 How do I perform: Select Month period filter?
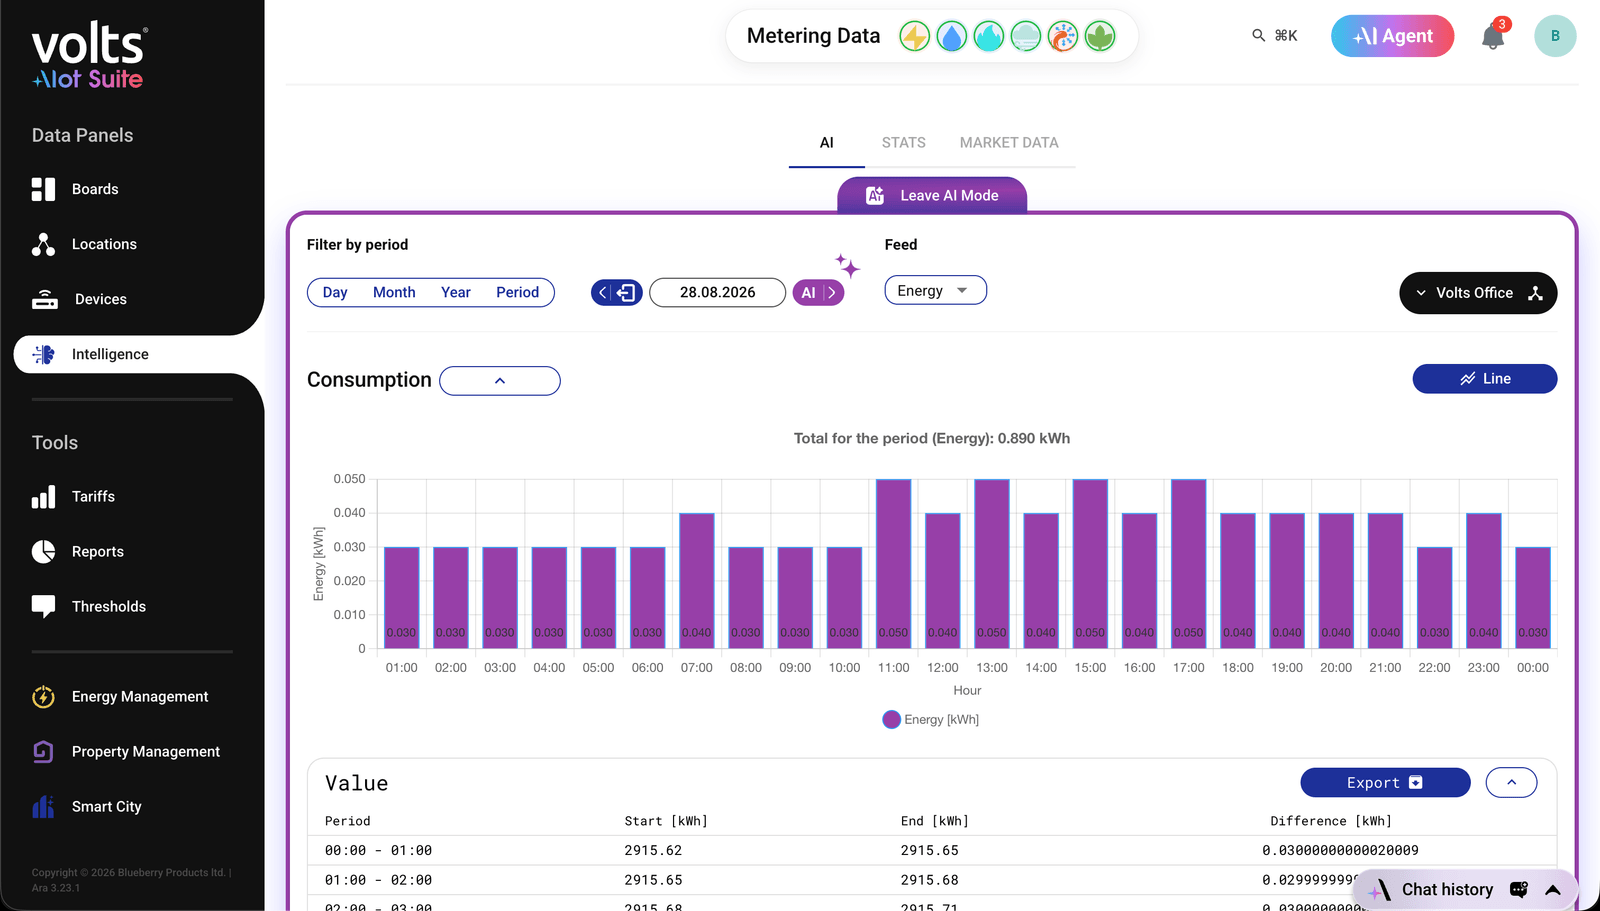(394, 292)
